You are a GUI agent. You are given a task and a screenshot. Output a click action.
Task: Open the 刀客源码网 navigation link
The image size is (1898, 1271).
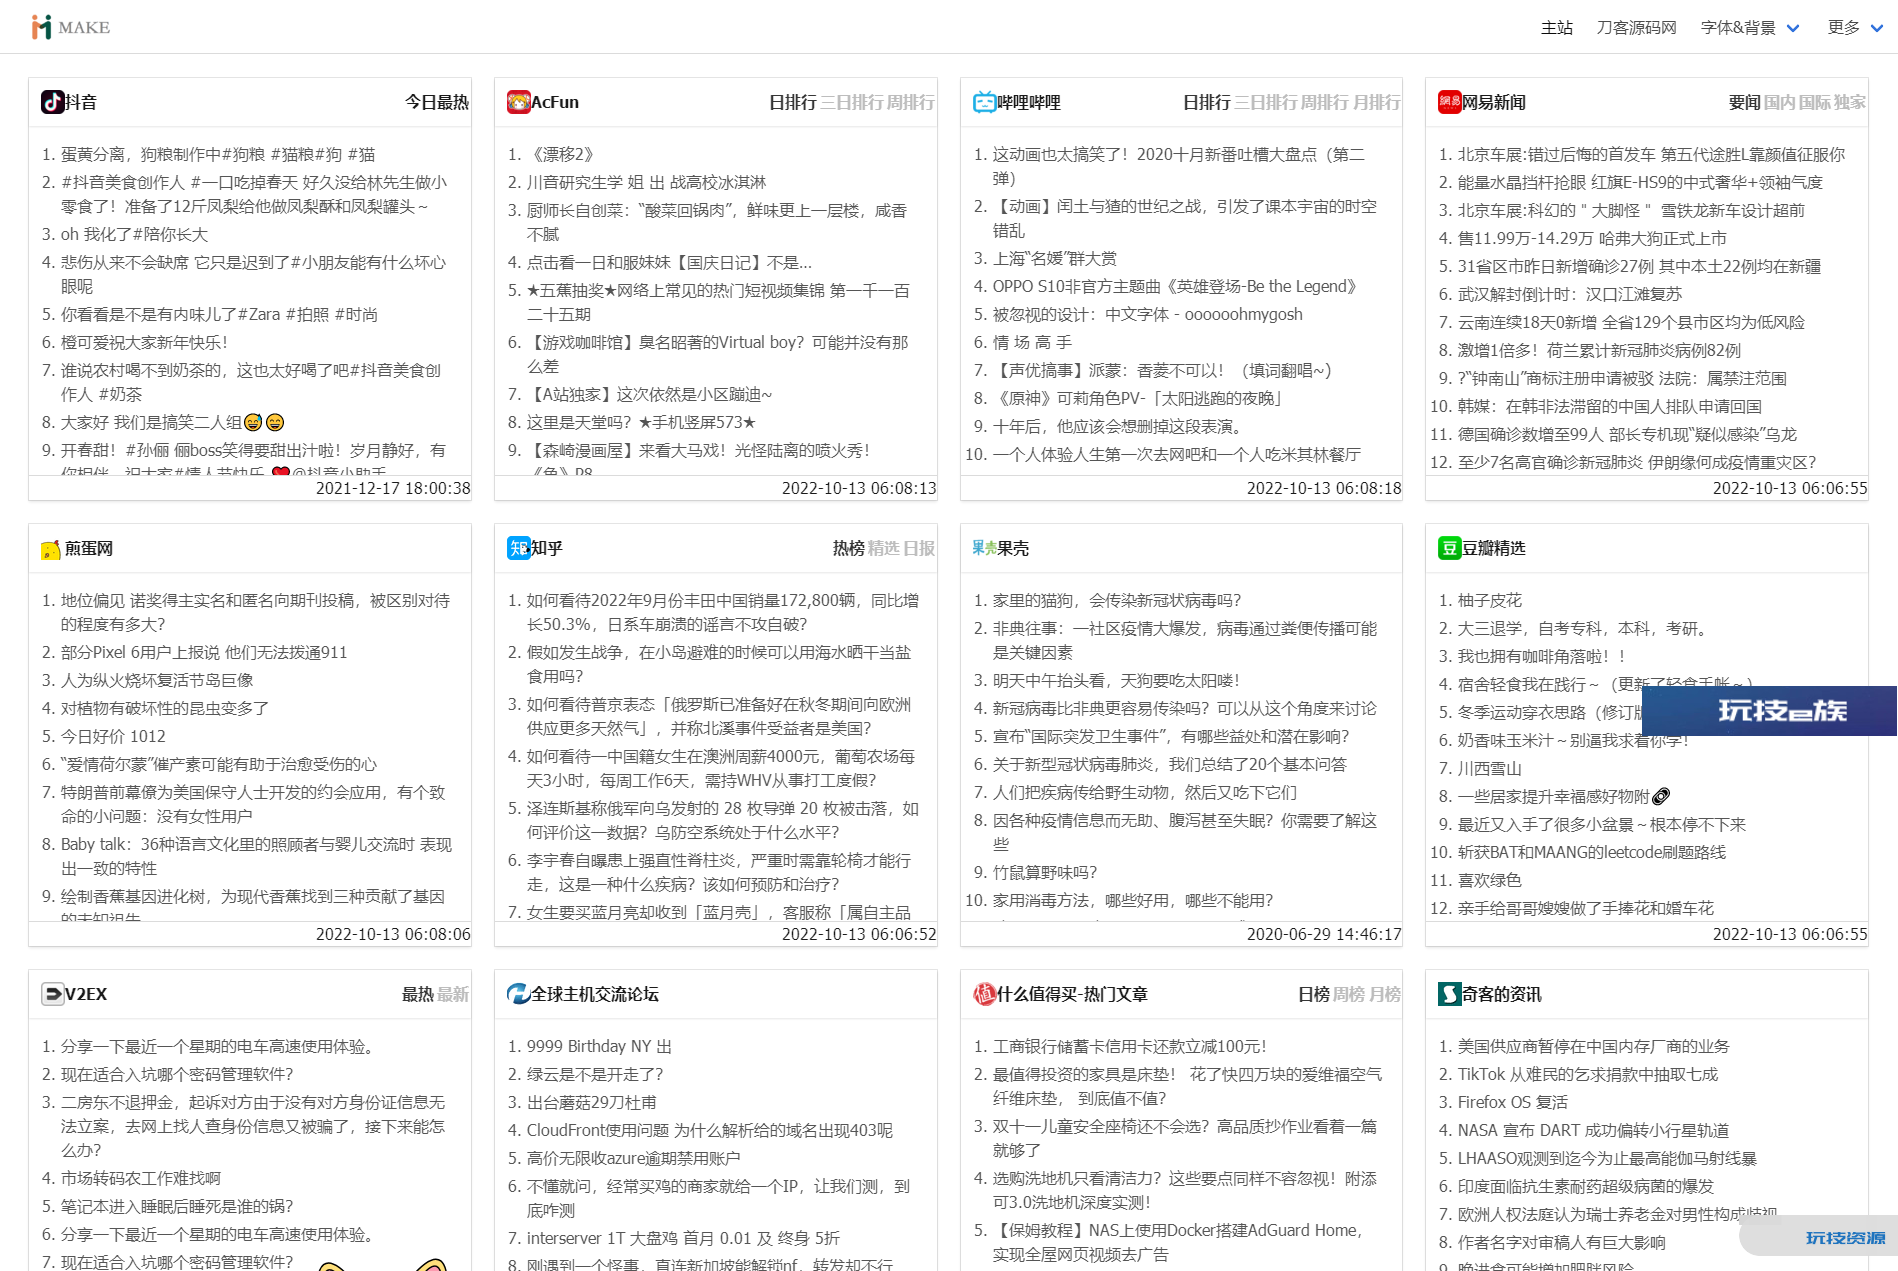tap(1636, 28)
